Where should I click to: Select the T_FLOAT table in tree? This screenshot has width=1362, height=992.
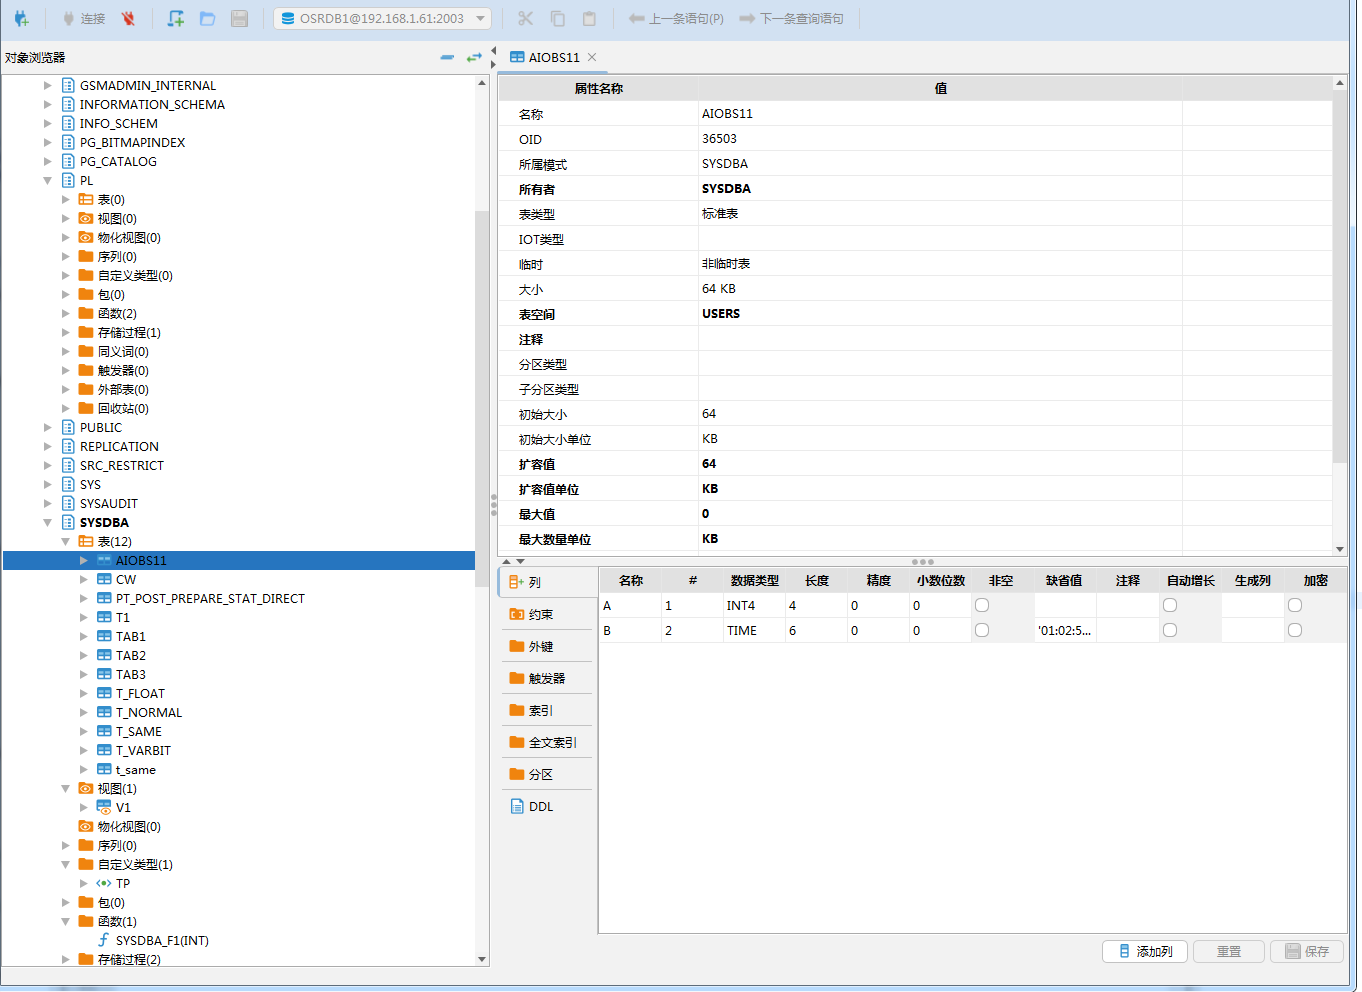coord(140,694)
